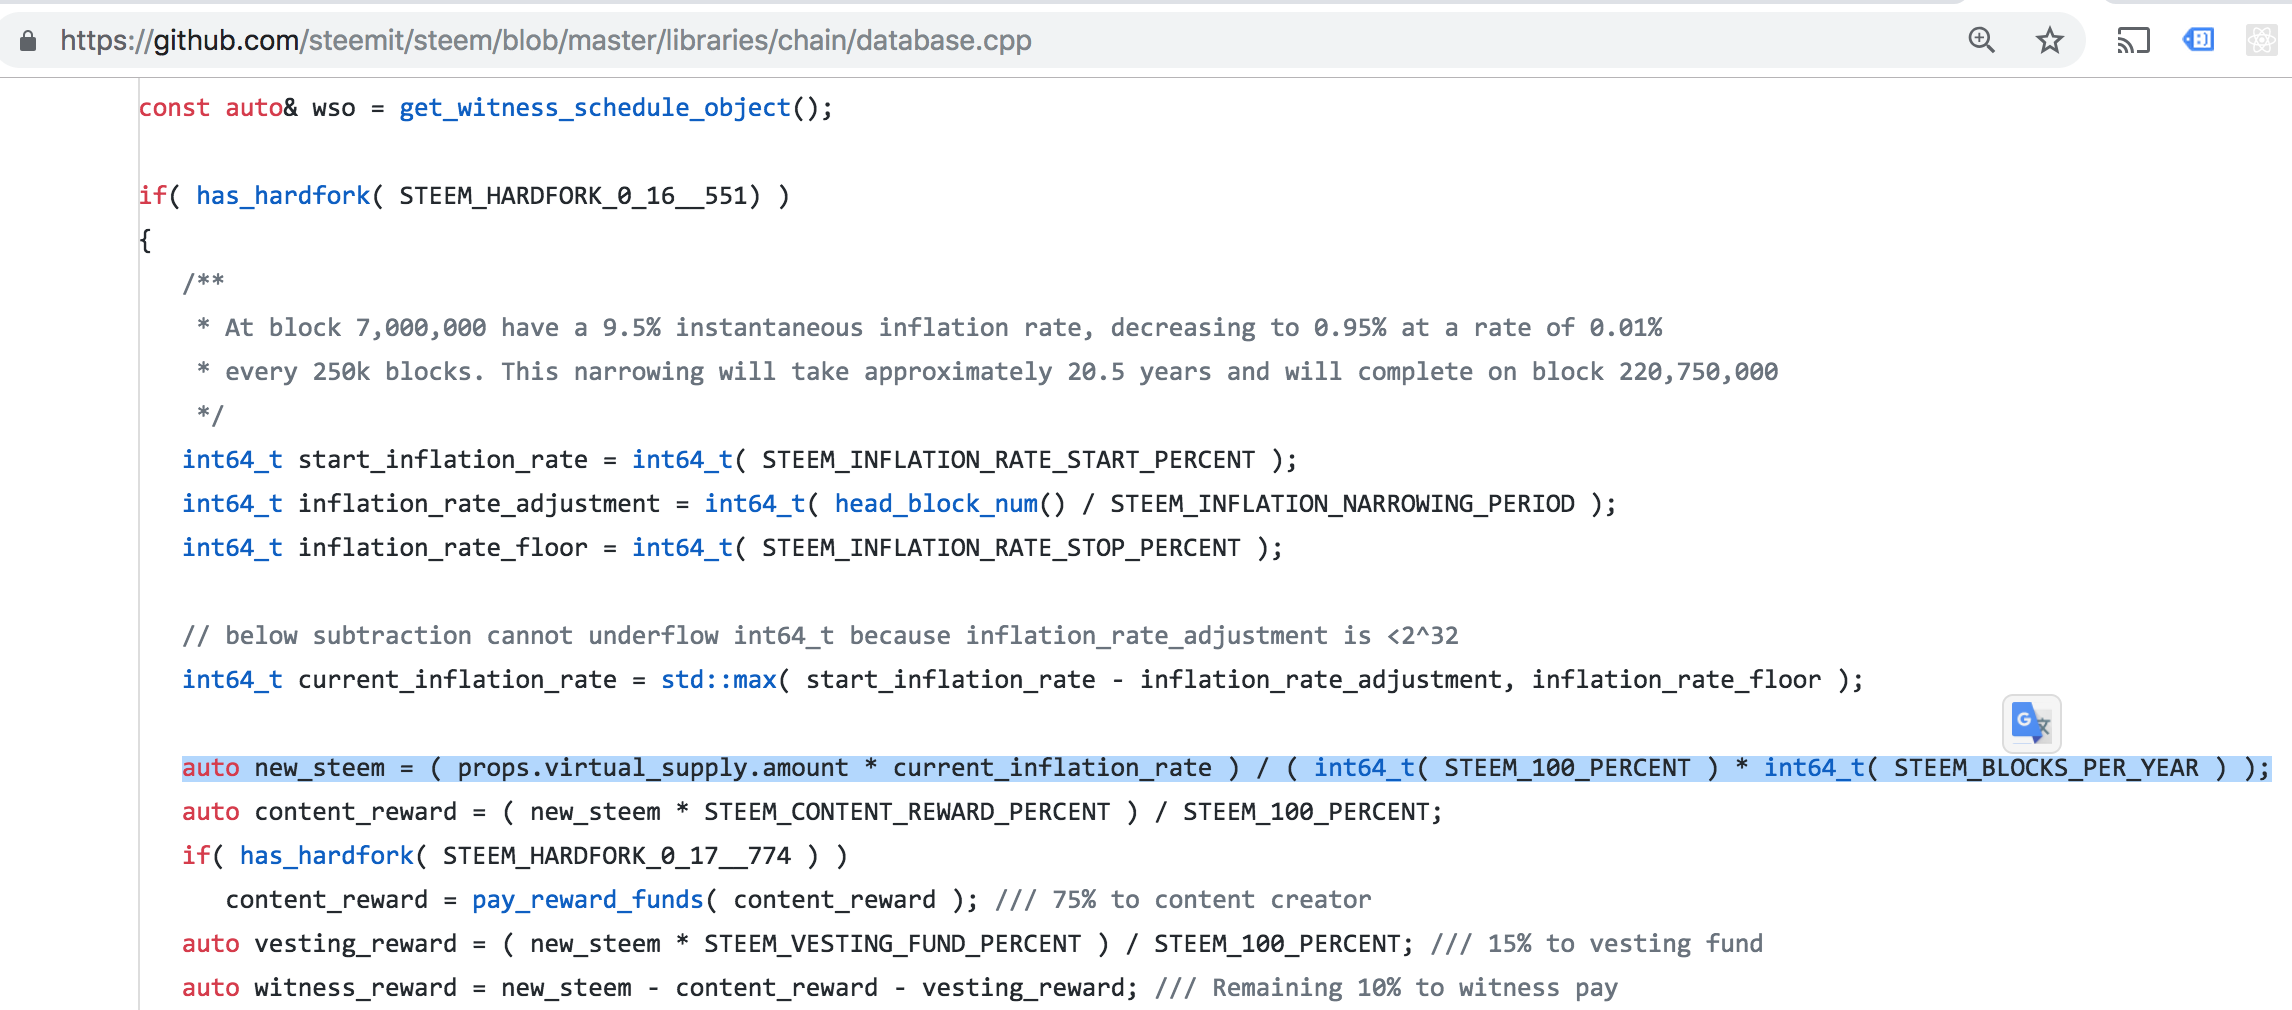Click the head_block_num function call

point(936,504)
